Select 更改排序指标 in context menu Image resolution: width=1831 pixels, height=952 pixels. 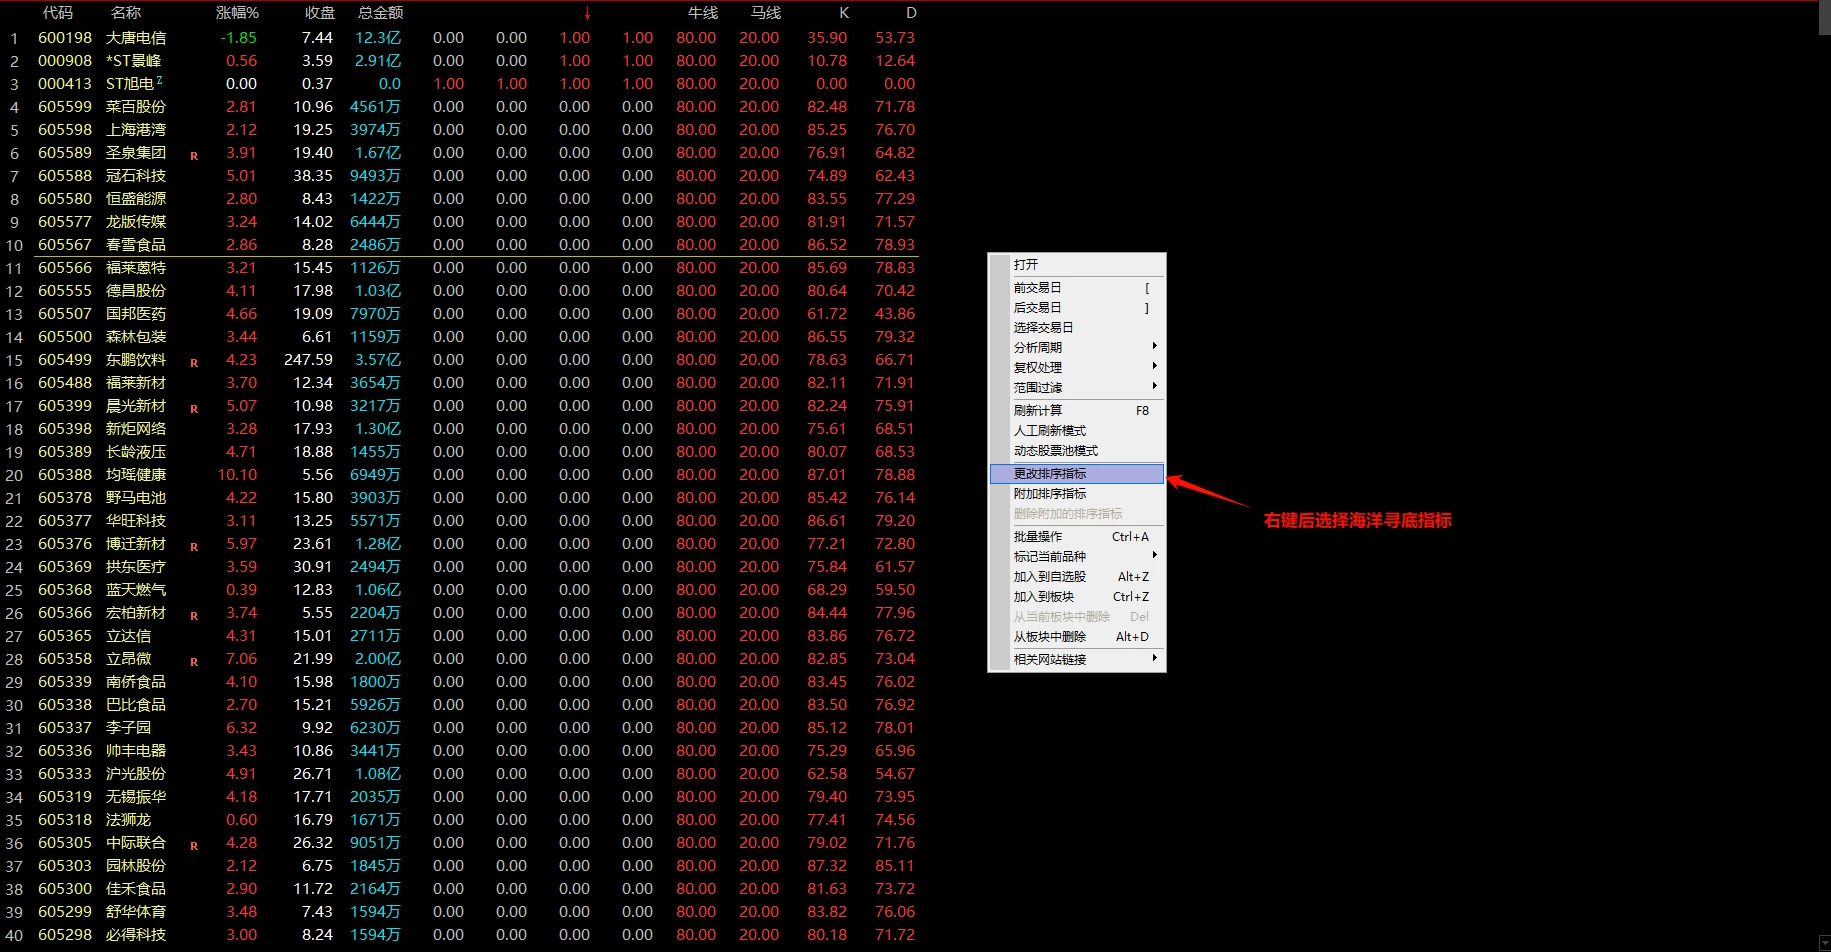[x=1077, y=473]
